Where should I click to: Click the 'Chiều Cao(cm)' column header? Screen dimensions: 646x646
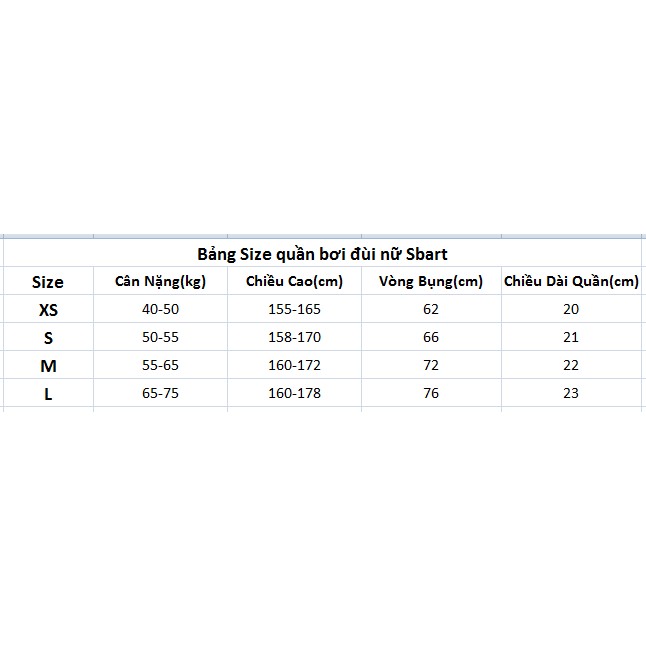tap(294, 282)
